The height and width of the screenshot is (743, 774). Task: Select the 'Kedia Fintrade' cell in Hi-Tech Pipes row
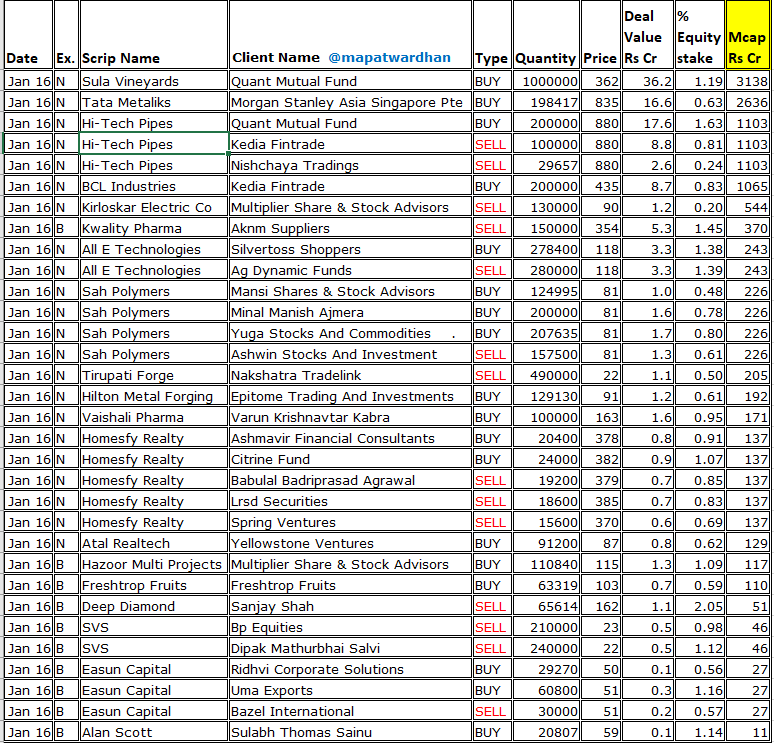(x=350, y=144)
